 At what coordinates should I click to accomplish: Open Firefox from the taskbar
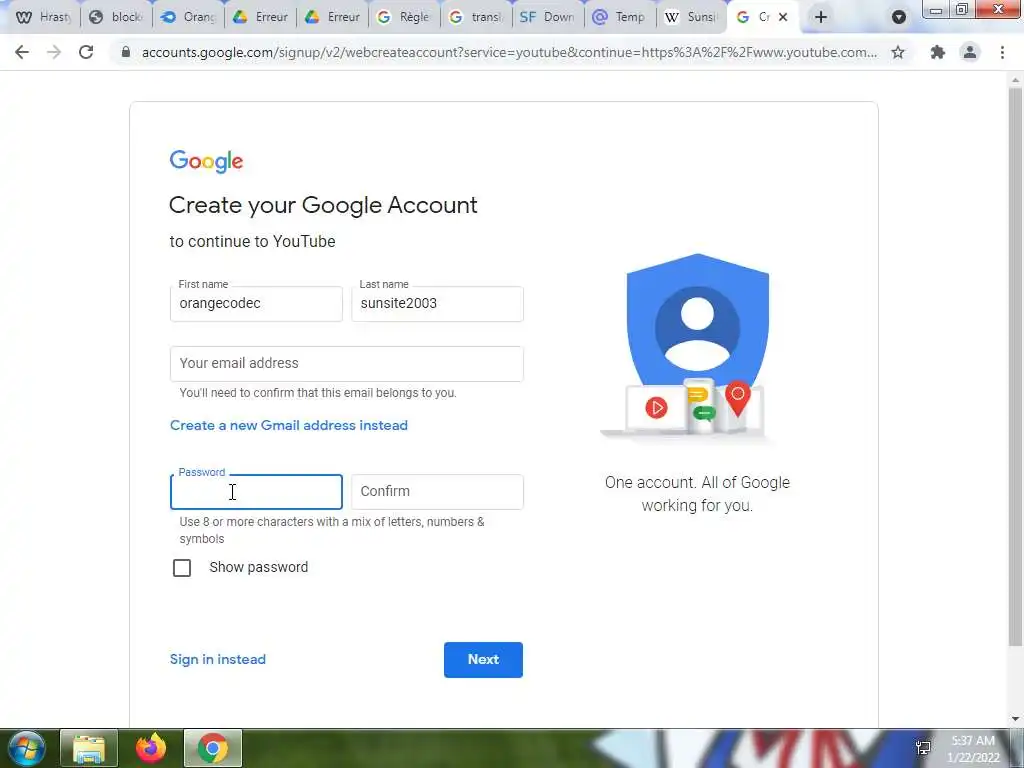pos(151,748)
